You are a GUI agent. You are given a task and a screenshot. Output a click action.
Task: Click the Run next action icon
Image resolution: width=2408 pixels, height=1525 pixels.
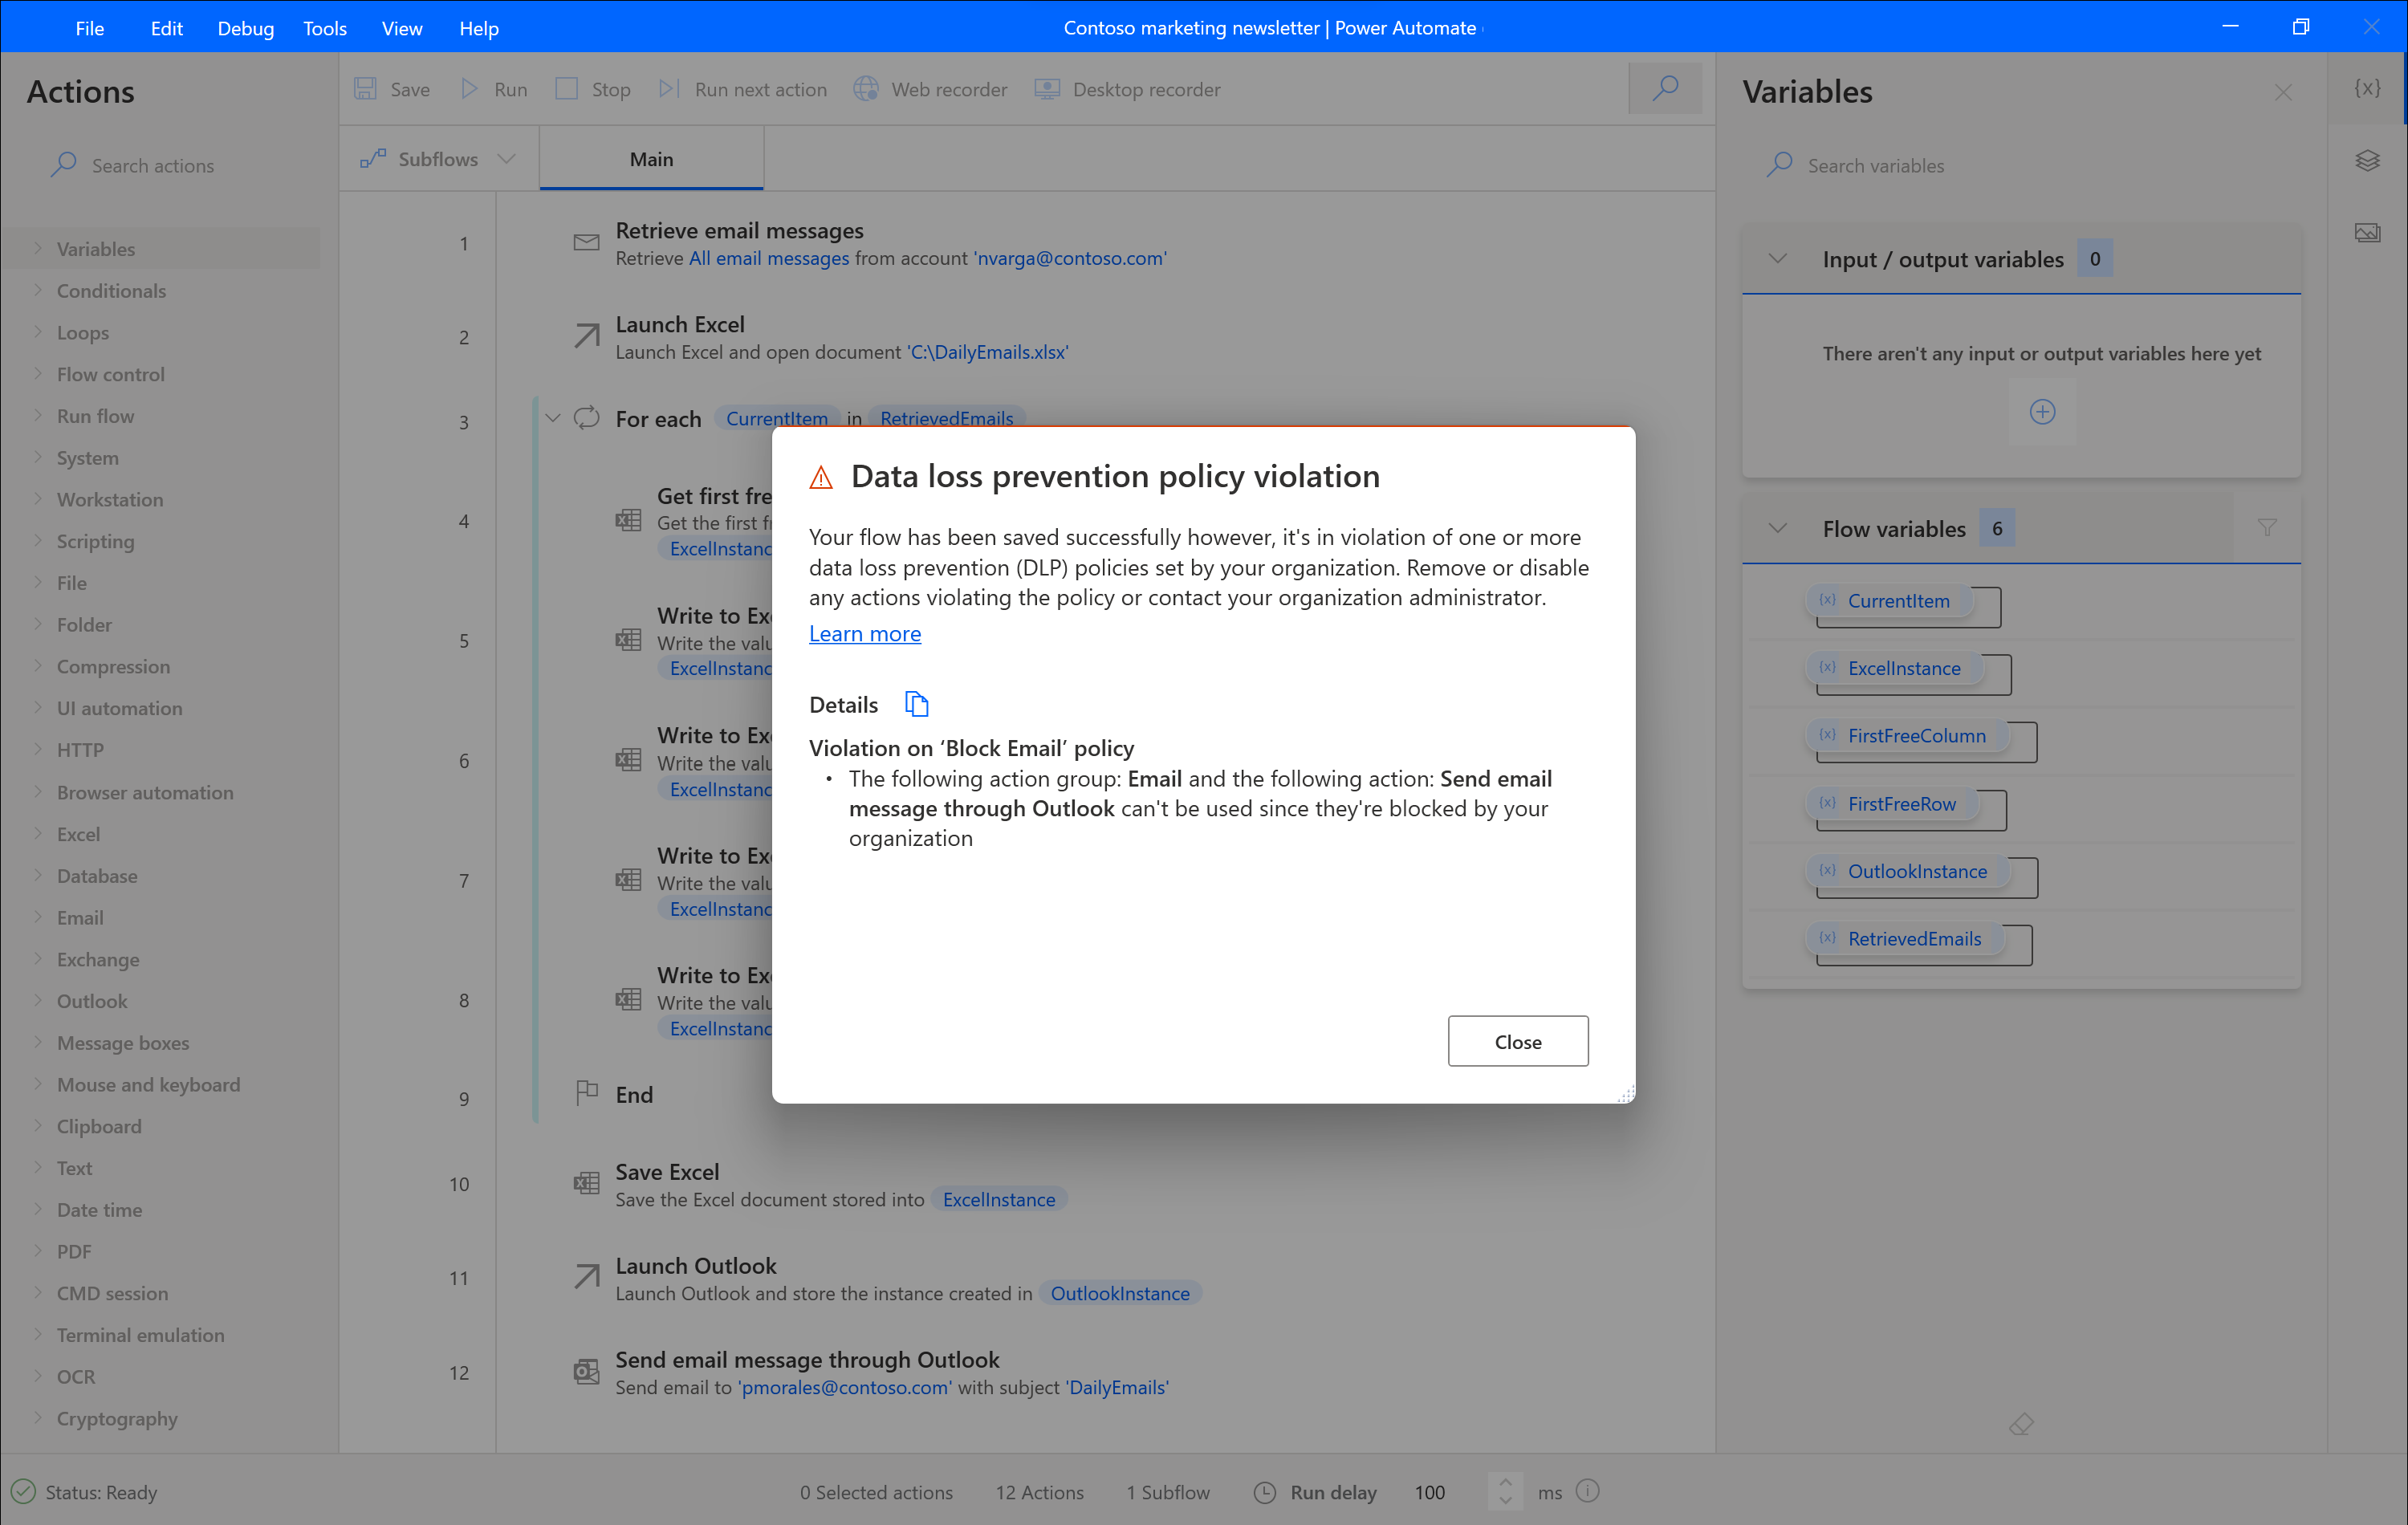669,90
